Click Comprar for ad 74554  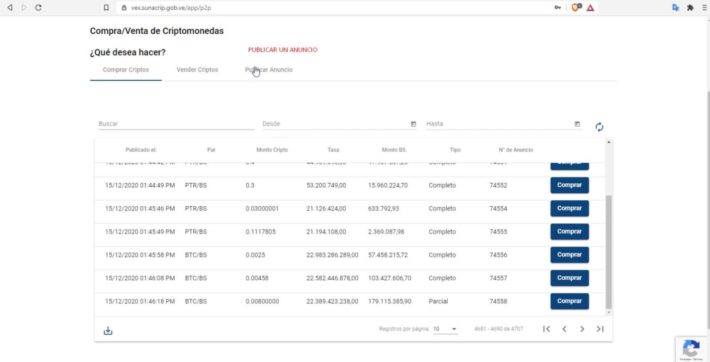point(569,208)
